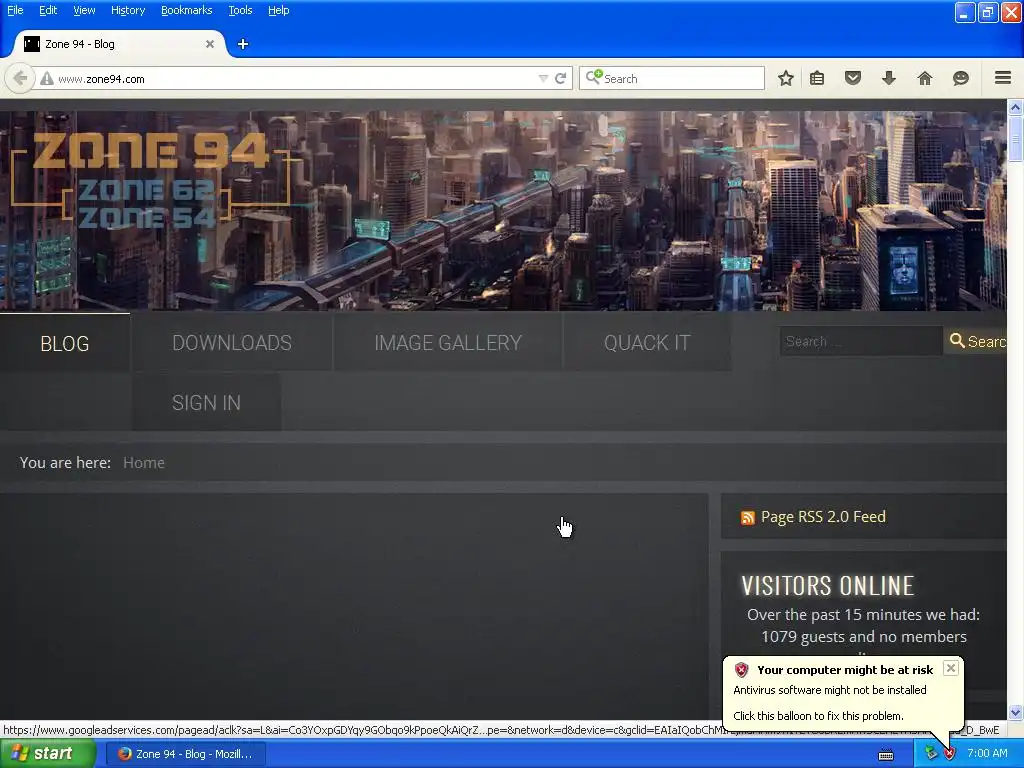
Task: Open the QUACK IT navigation item
Action: tap(647, 343)
